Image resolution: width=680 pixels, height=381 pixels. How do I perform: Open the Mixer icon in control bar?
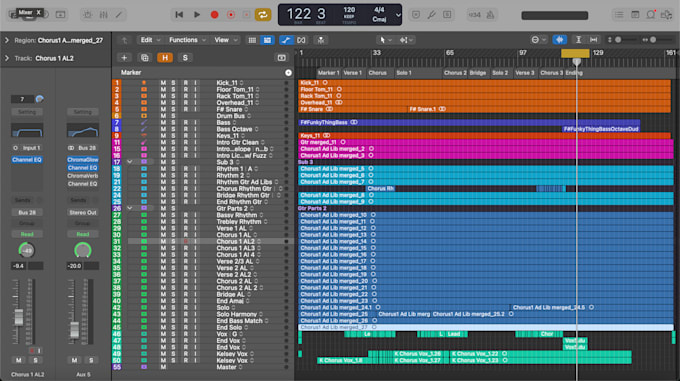[x=103, y=15]
